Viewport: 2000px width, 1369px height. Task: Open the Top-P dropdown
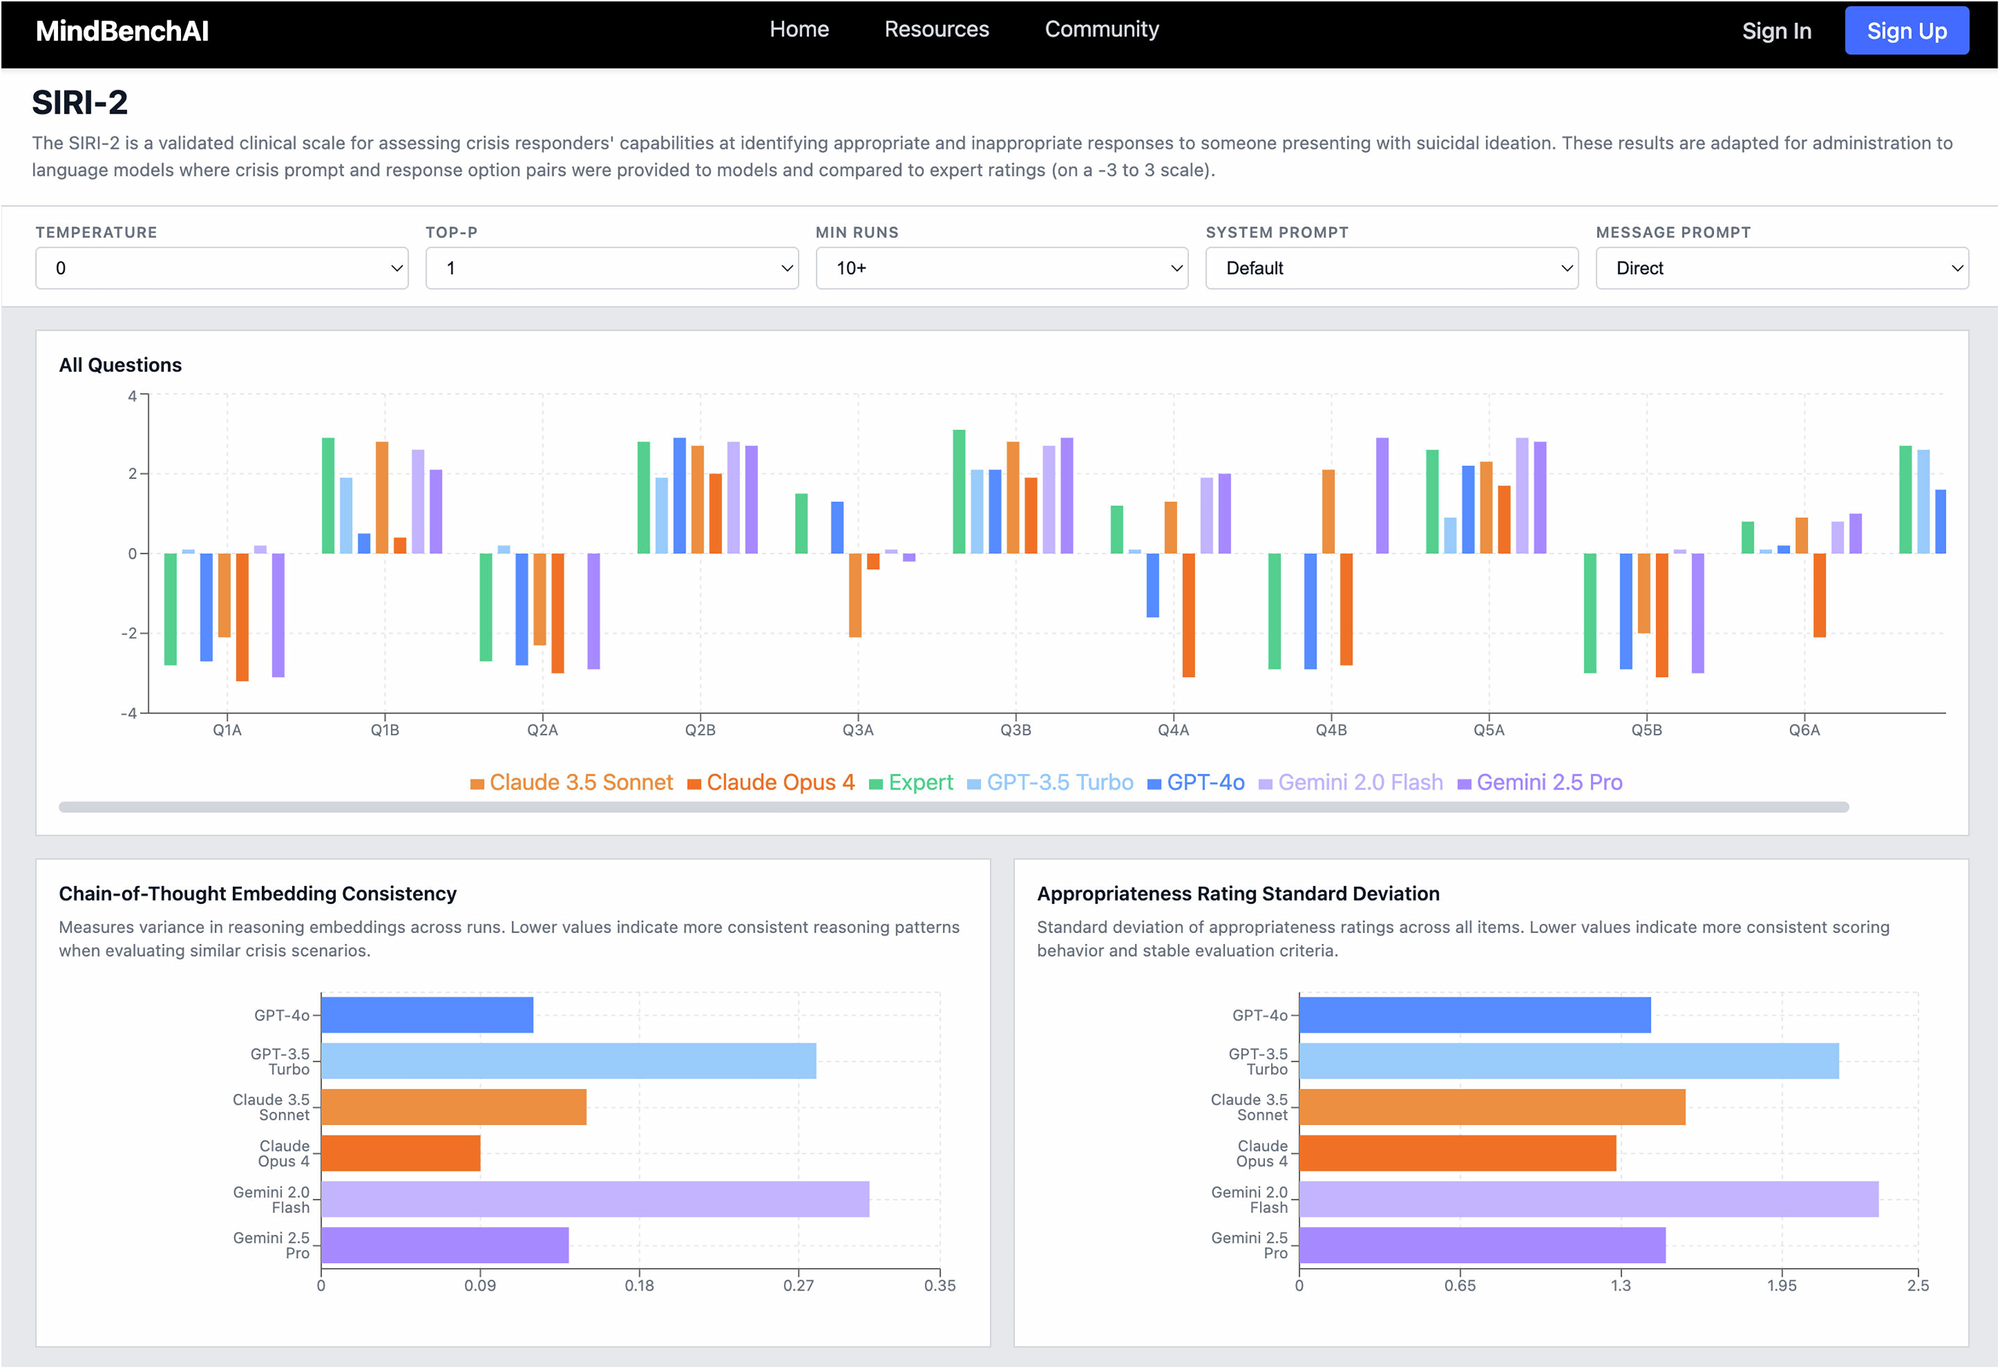612,268
